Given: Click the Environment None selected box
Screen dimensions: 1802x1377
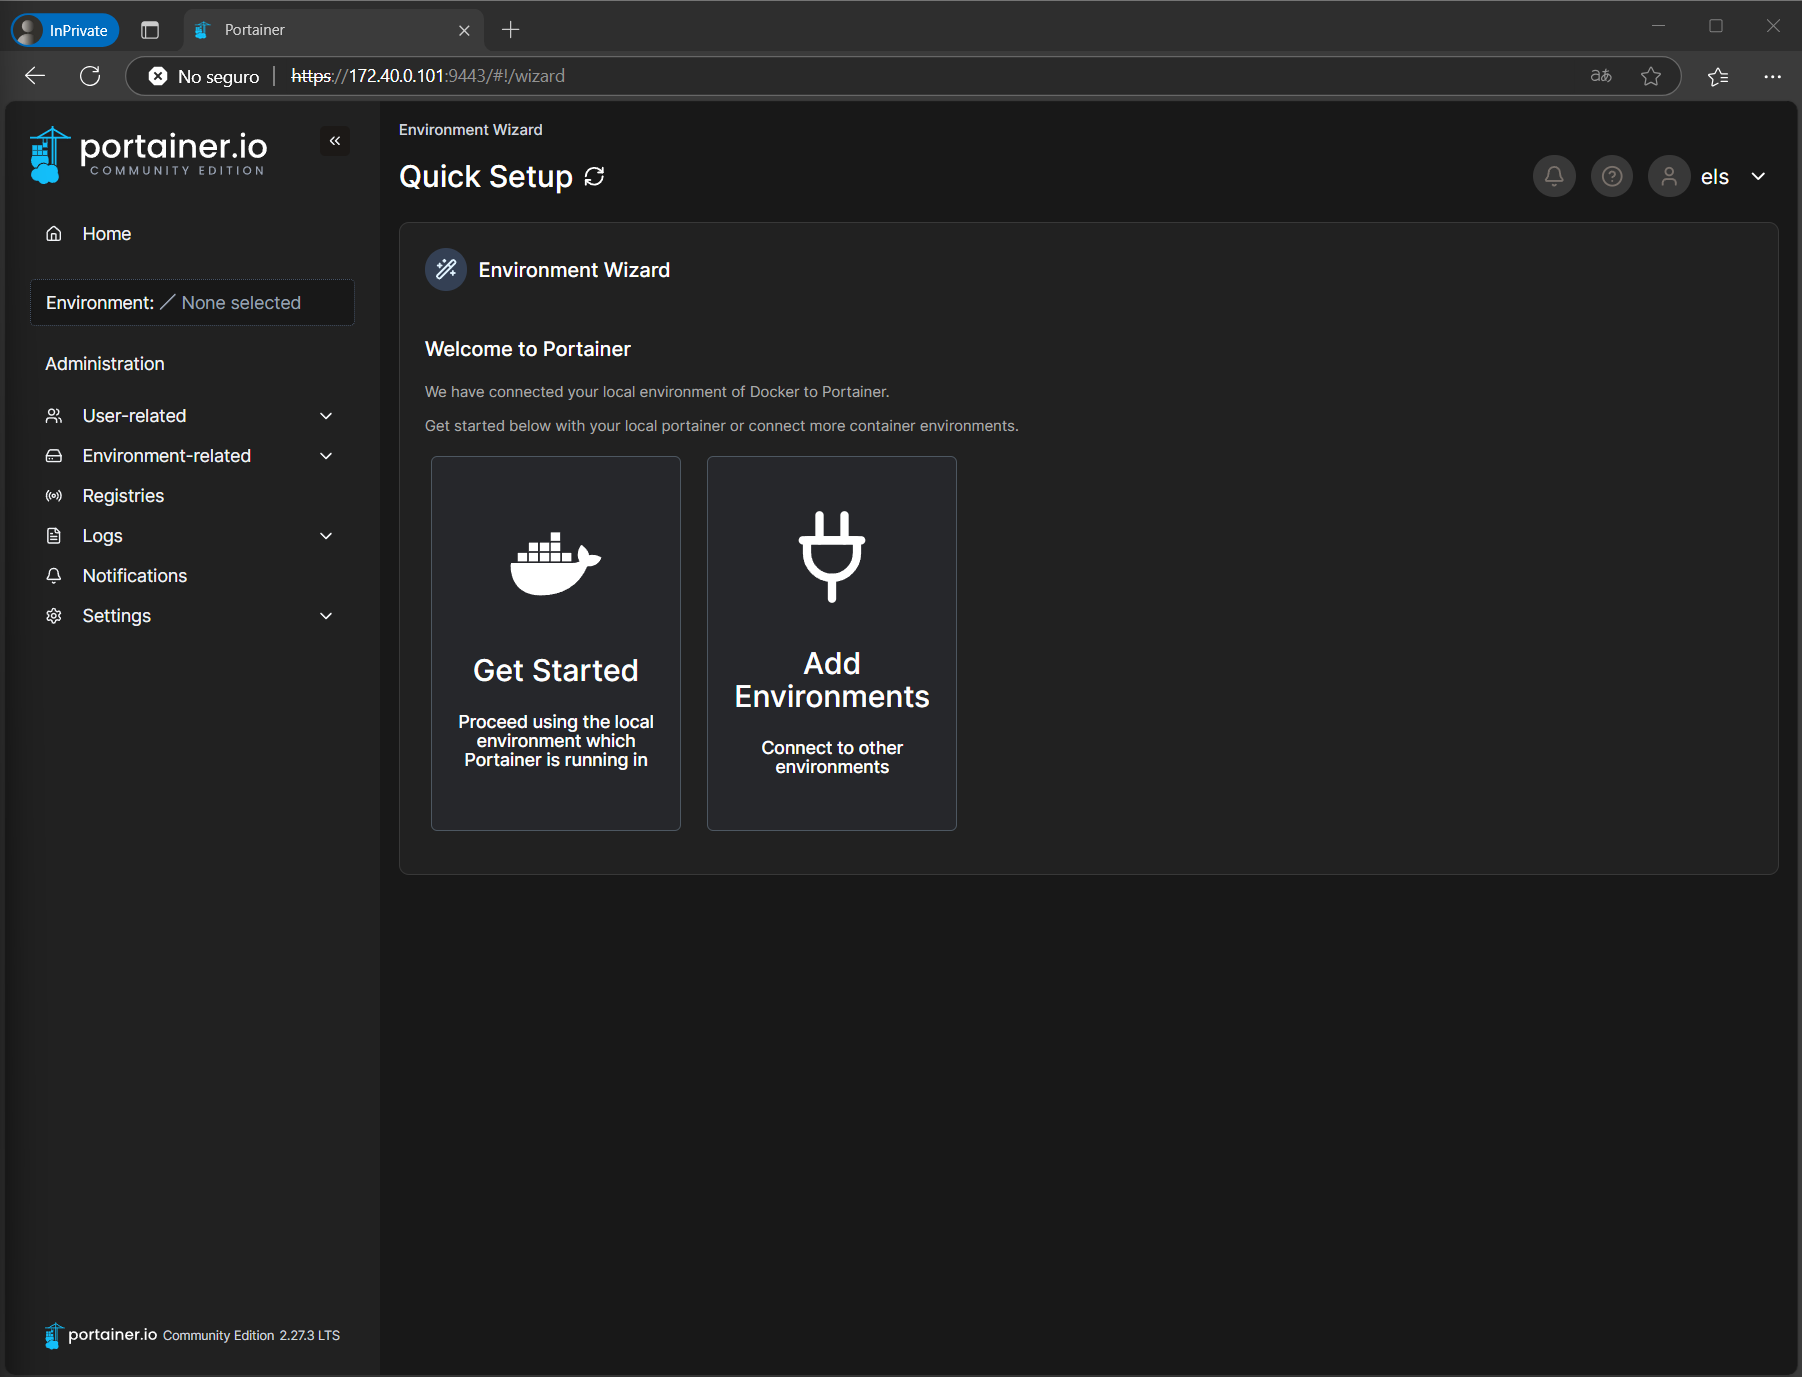Looking at the screenshot, I should (x=192, y=303).
